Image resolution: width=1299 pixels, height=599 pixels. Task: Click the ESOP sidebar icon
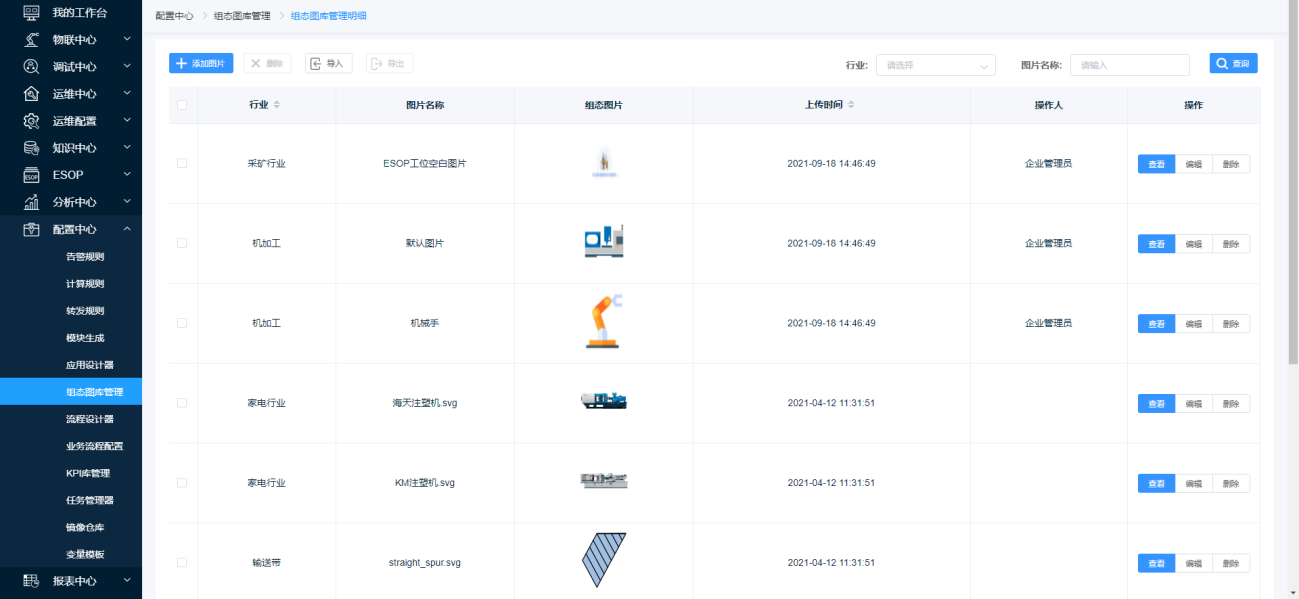point(31,175)
